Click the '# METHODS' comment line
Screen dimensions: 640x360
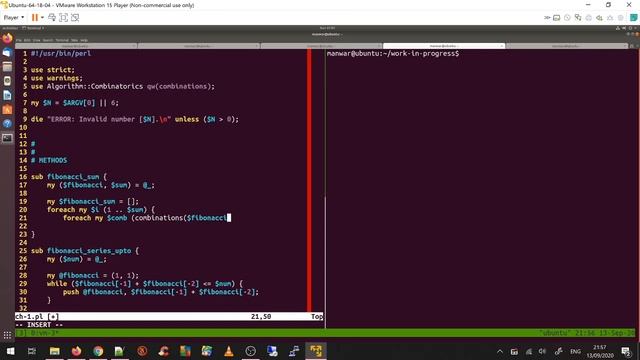tap(49, 160)
